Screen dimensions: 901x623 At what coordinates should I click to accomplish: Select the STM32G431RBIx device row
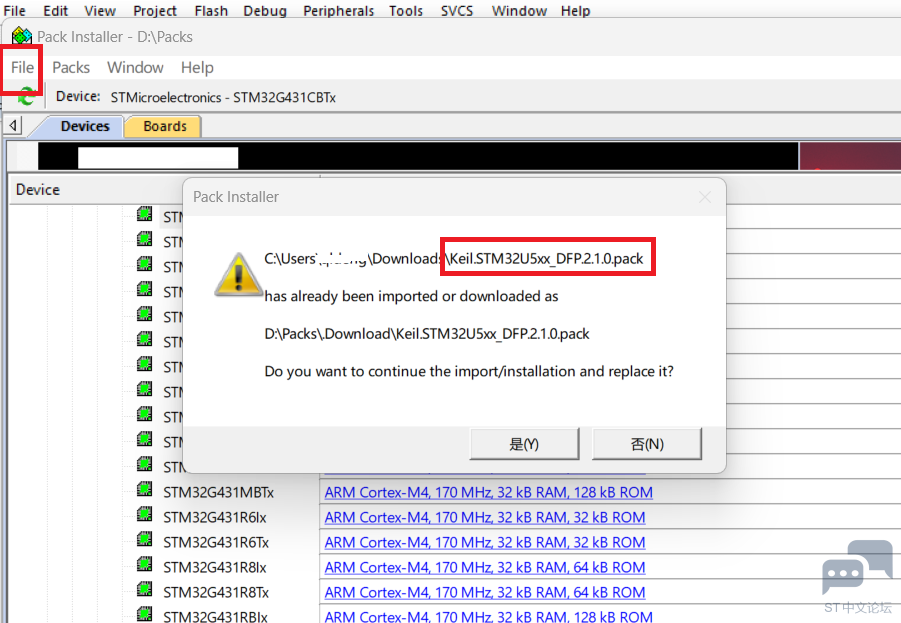215,617
